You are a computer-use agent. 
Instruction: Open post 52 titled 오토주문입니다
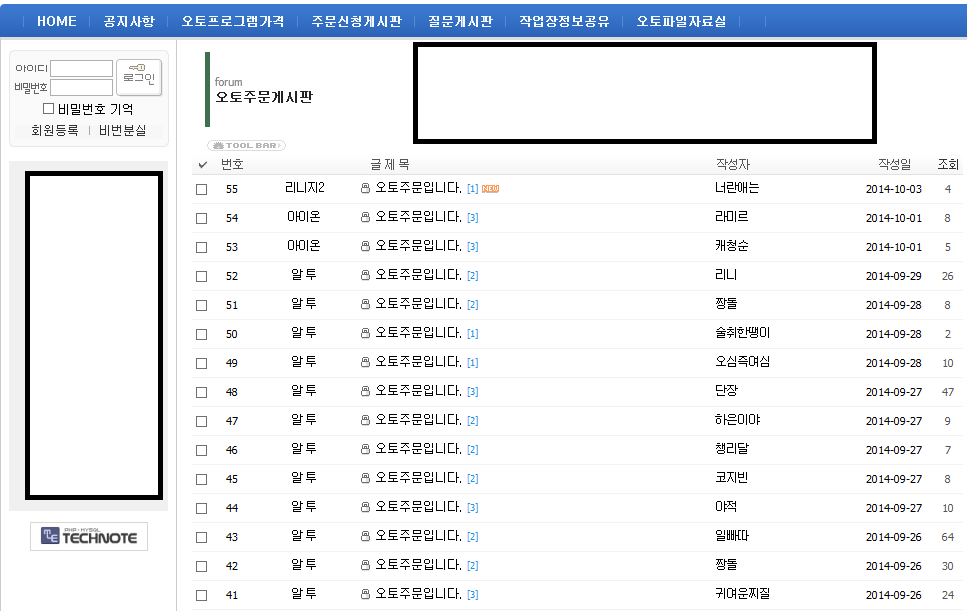[x=418, y=275]
